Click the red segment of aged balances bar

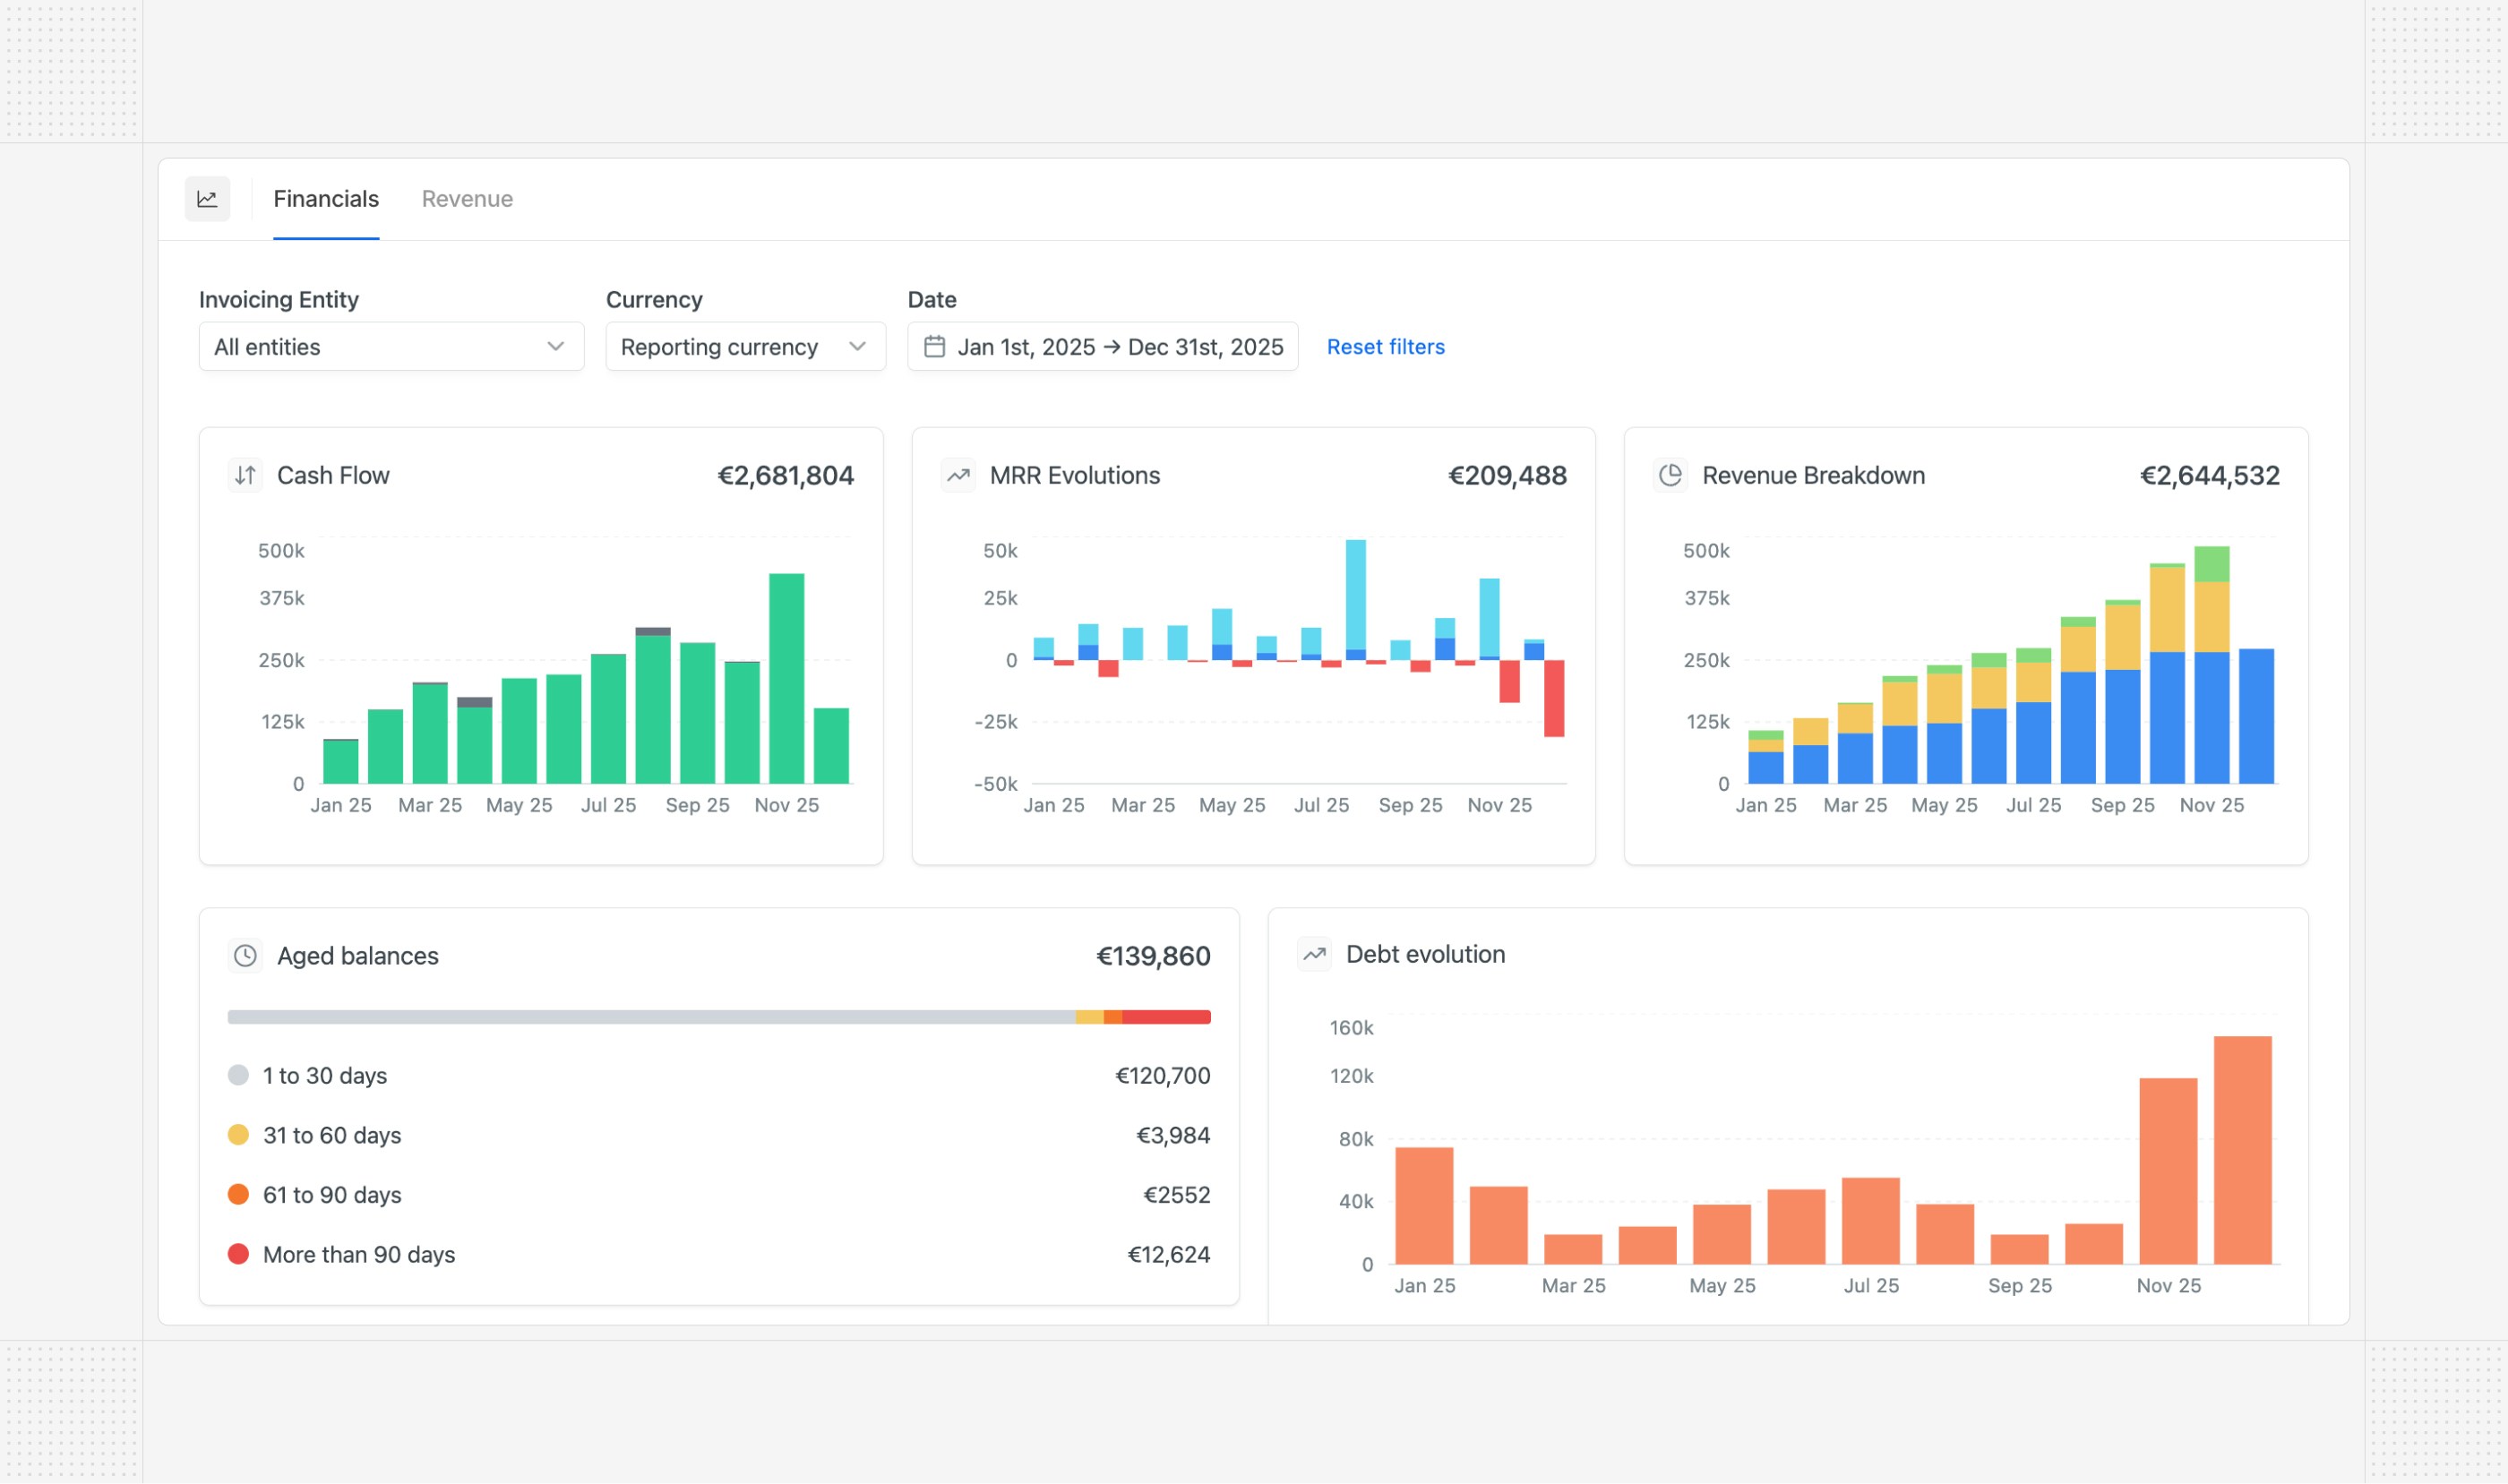(x=1165, y=1017)
